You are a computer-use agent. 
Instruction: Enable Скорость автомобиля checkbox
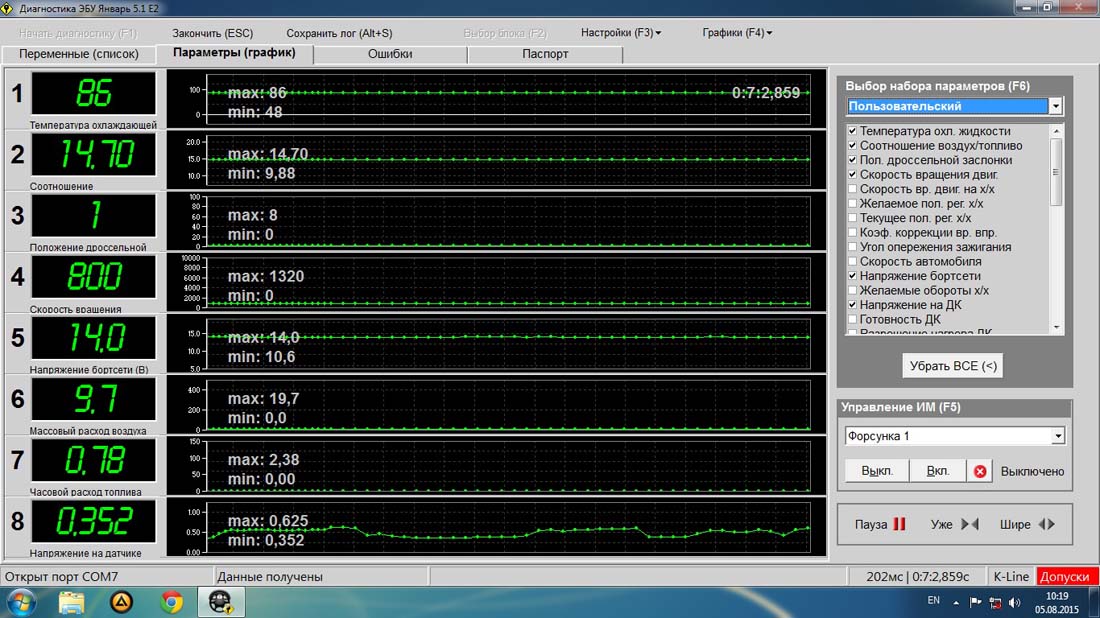tap(852, 261)
